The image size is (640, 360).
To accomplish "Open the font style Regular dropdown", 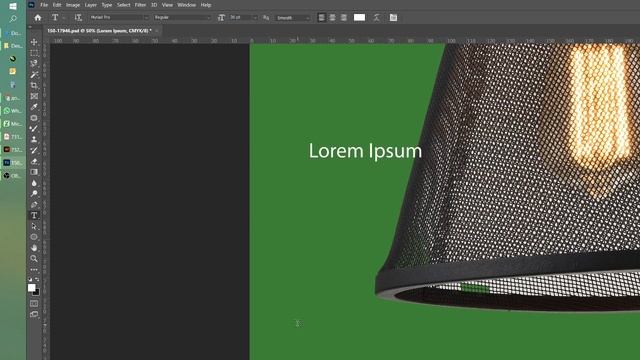I will click(182, 18).
